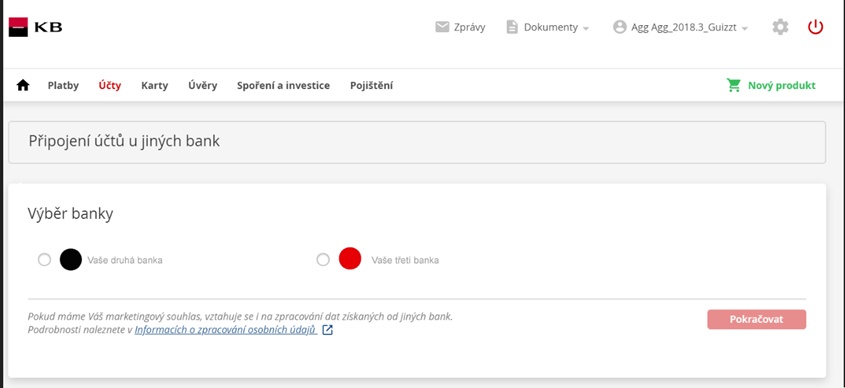Viewport: 845px width, 388px height.
Task: Go to home via house icon
Action: tap(23, 85)
